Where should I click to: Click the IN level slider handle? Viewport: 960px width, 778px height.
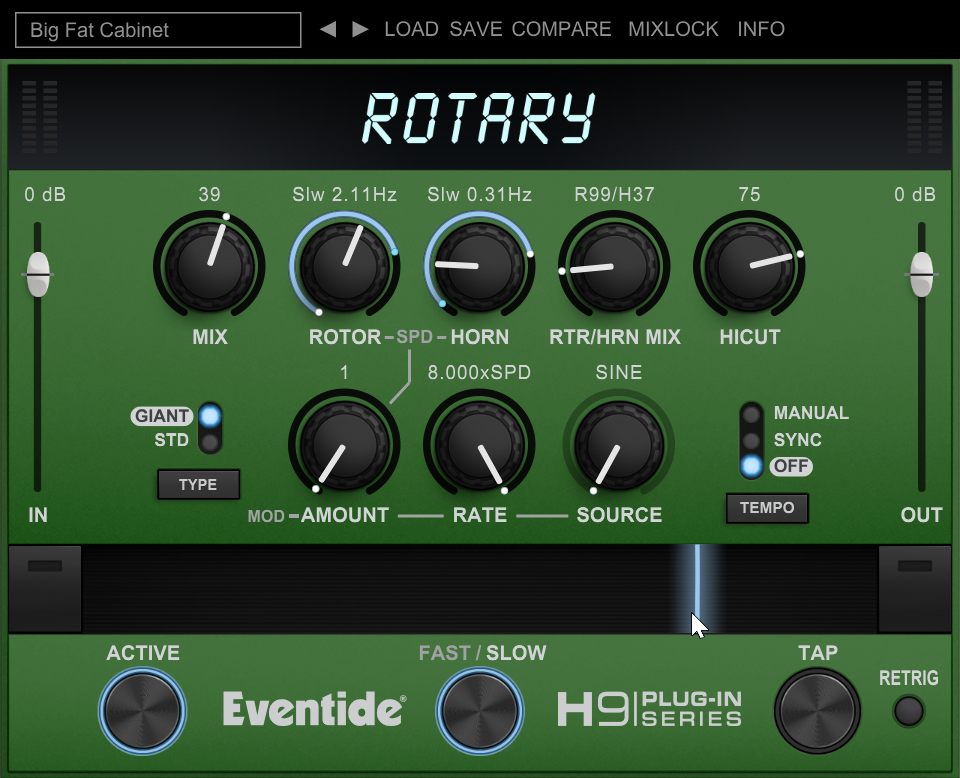click(38, 274)
